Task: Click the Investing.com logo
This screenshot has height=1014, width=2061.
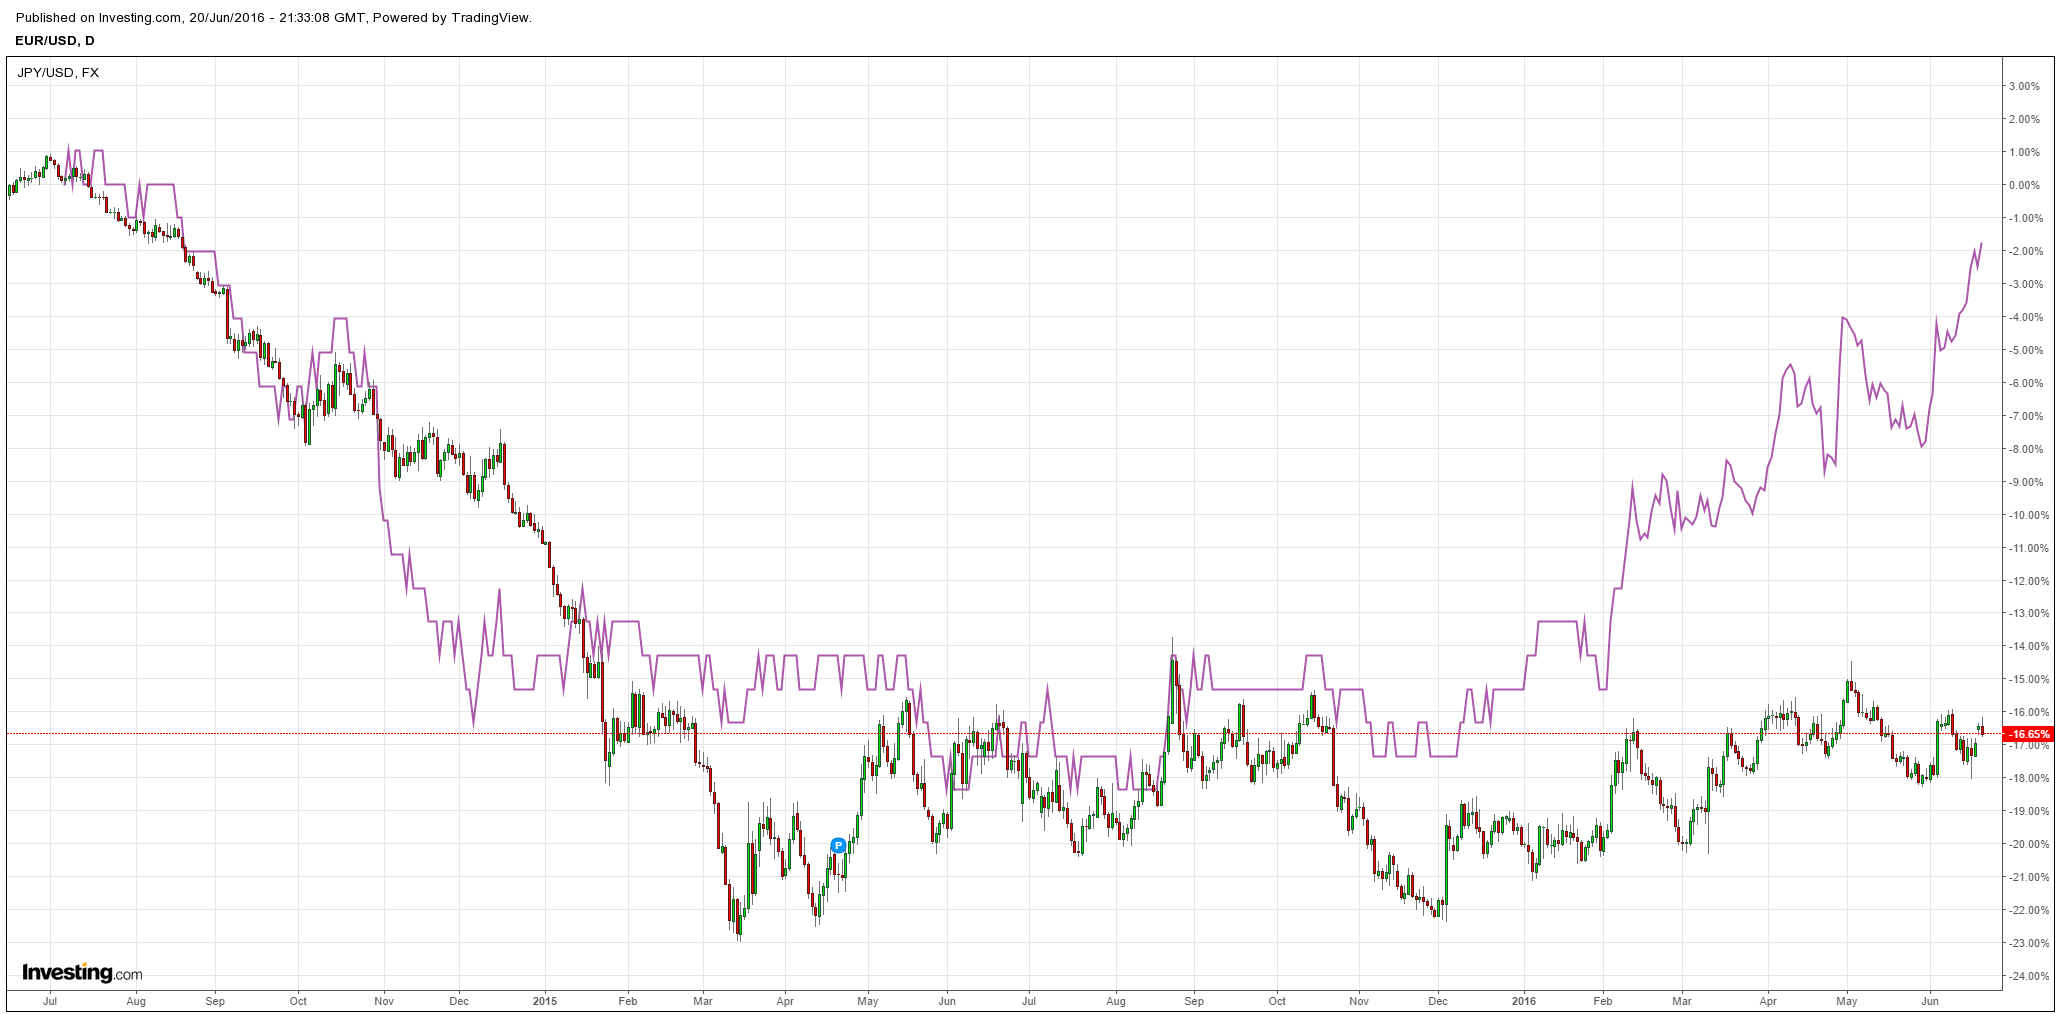Action: pyautogui.click(x=82, y=972)
